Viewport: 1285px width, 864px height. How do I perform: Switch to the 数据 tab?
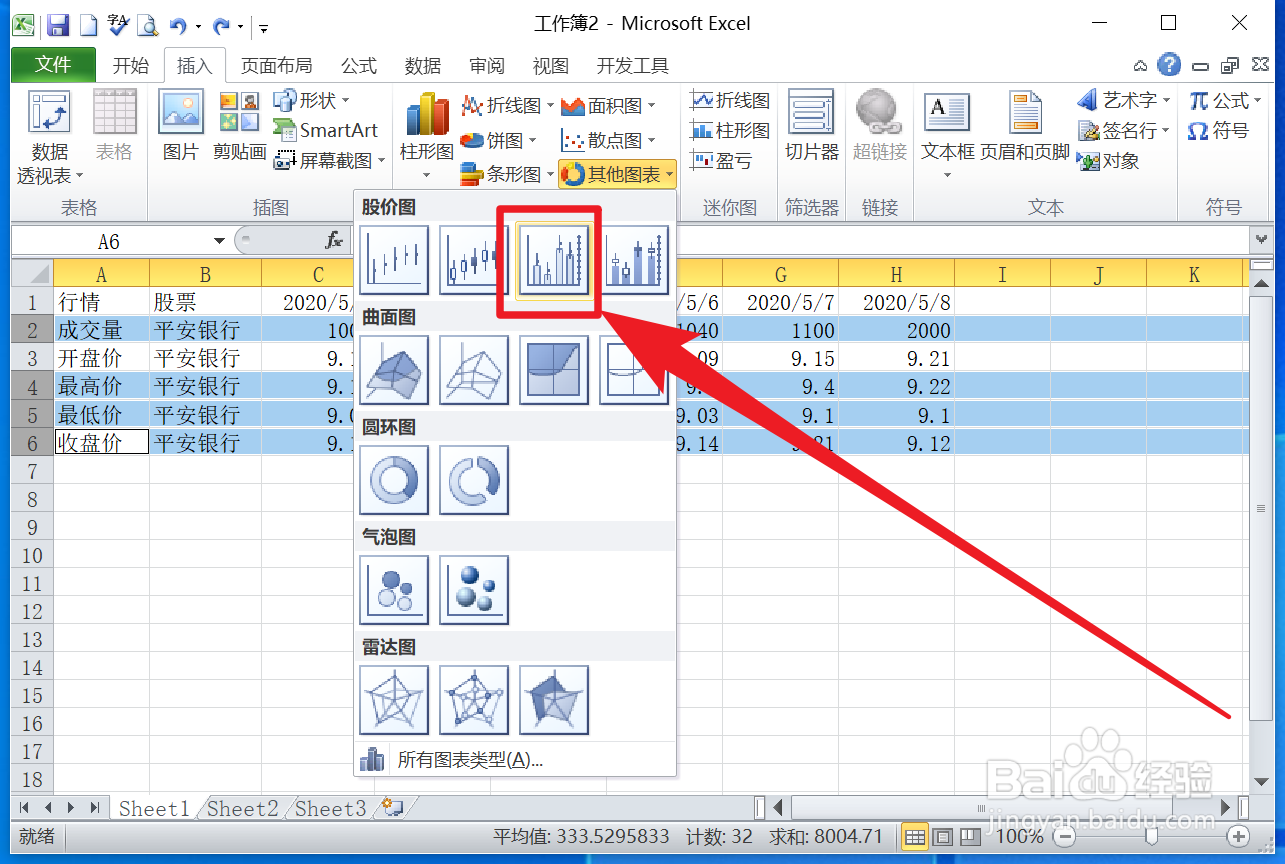(x=423, y=66)
